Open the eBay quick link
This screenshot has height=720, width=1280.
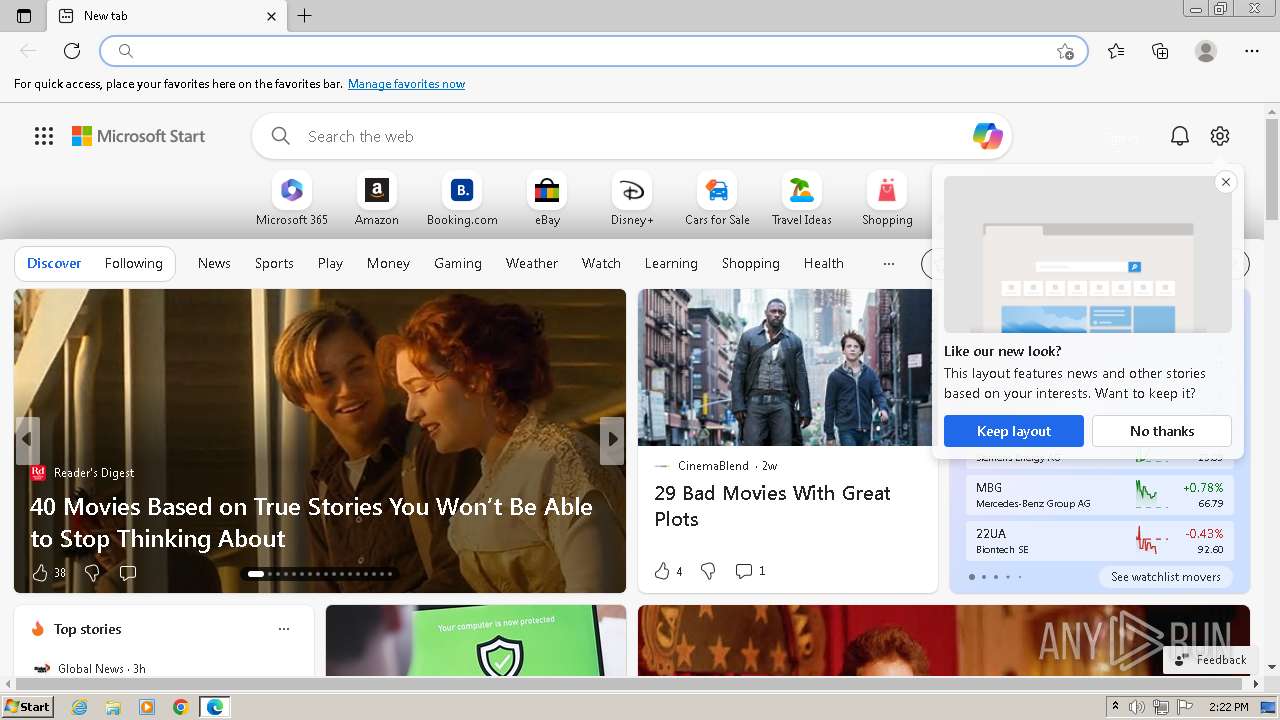(x=547, y=199)
